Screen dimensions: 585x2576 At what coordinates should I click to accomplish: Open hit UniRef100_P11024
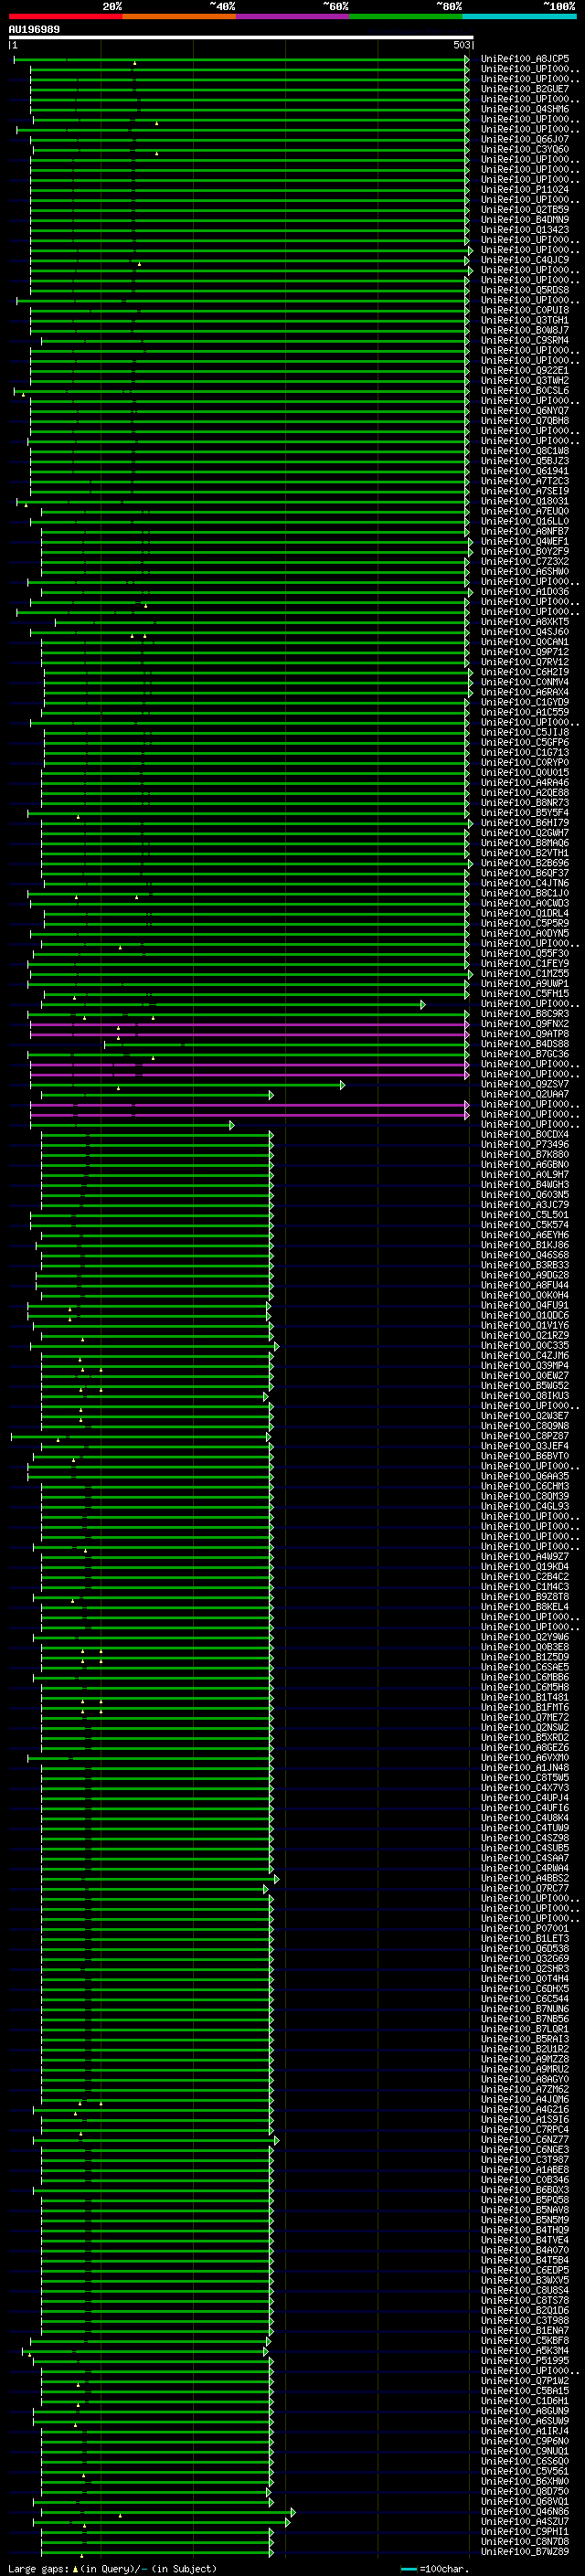[x=525, y=189]
